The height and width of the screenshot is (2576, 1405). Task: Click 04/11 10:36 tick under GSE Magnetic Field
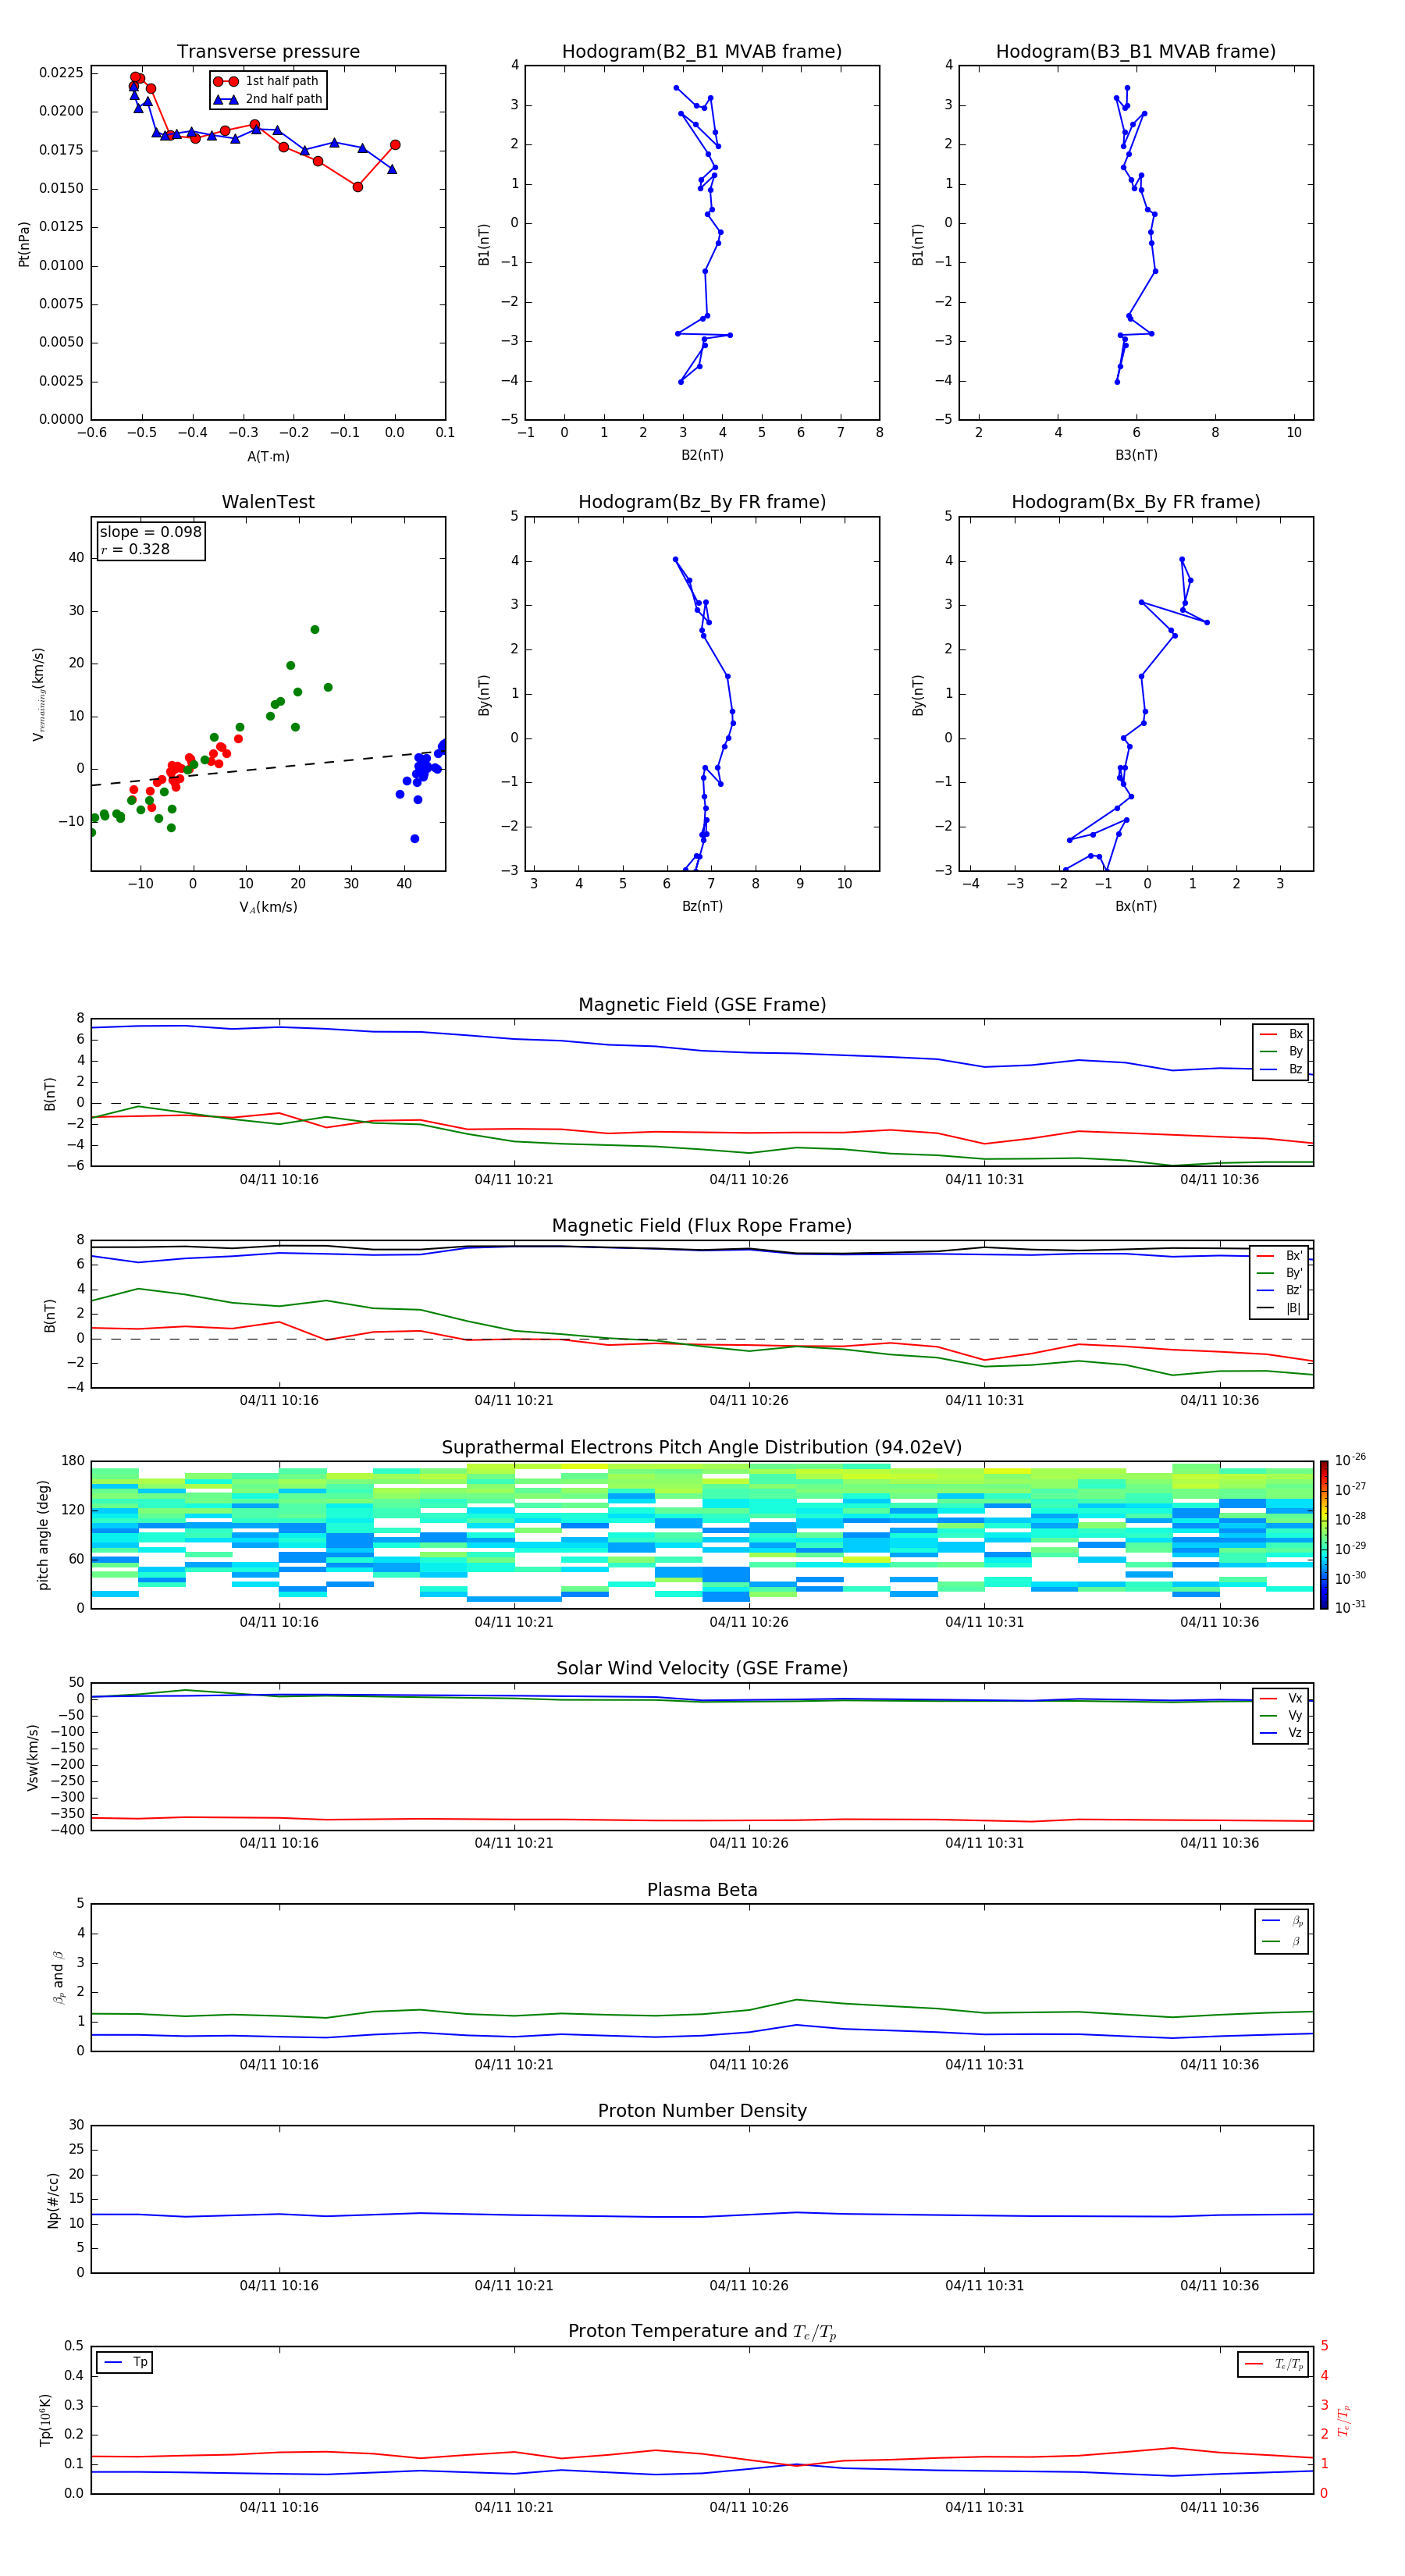point(1219,1179)
